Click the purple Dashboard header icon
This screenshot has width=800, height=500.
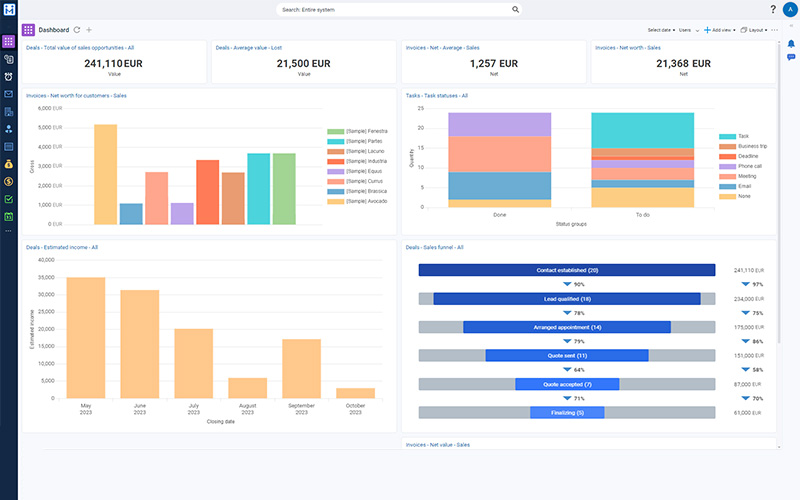click(x=28, y=30)
